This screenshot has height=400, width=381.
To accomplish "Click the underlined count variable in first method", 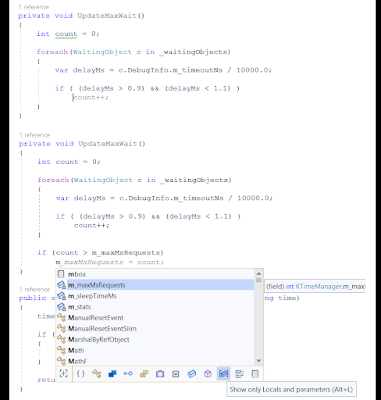I will pos(66,34).
